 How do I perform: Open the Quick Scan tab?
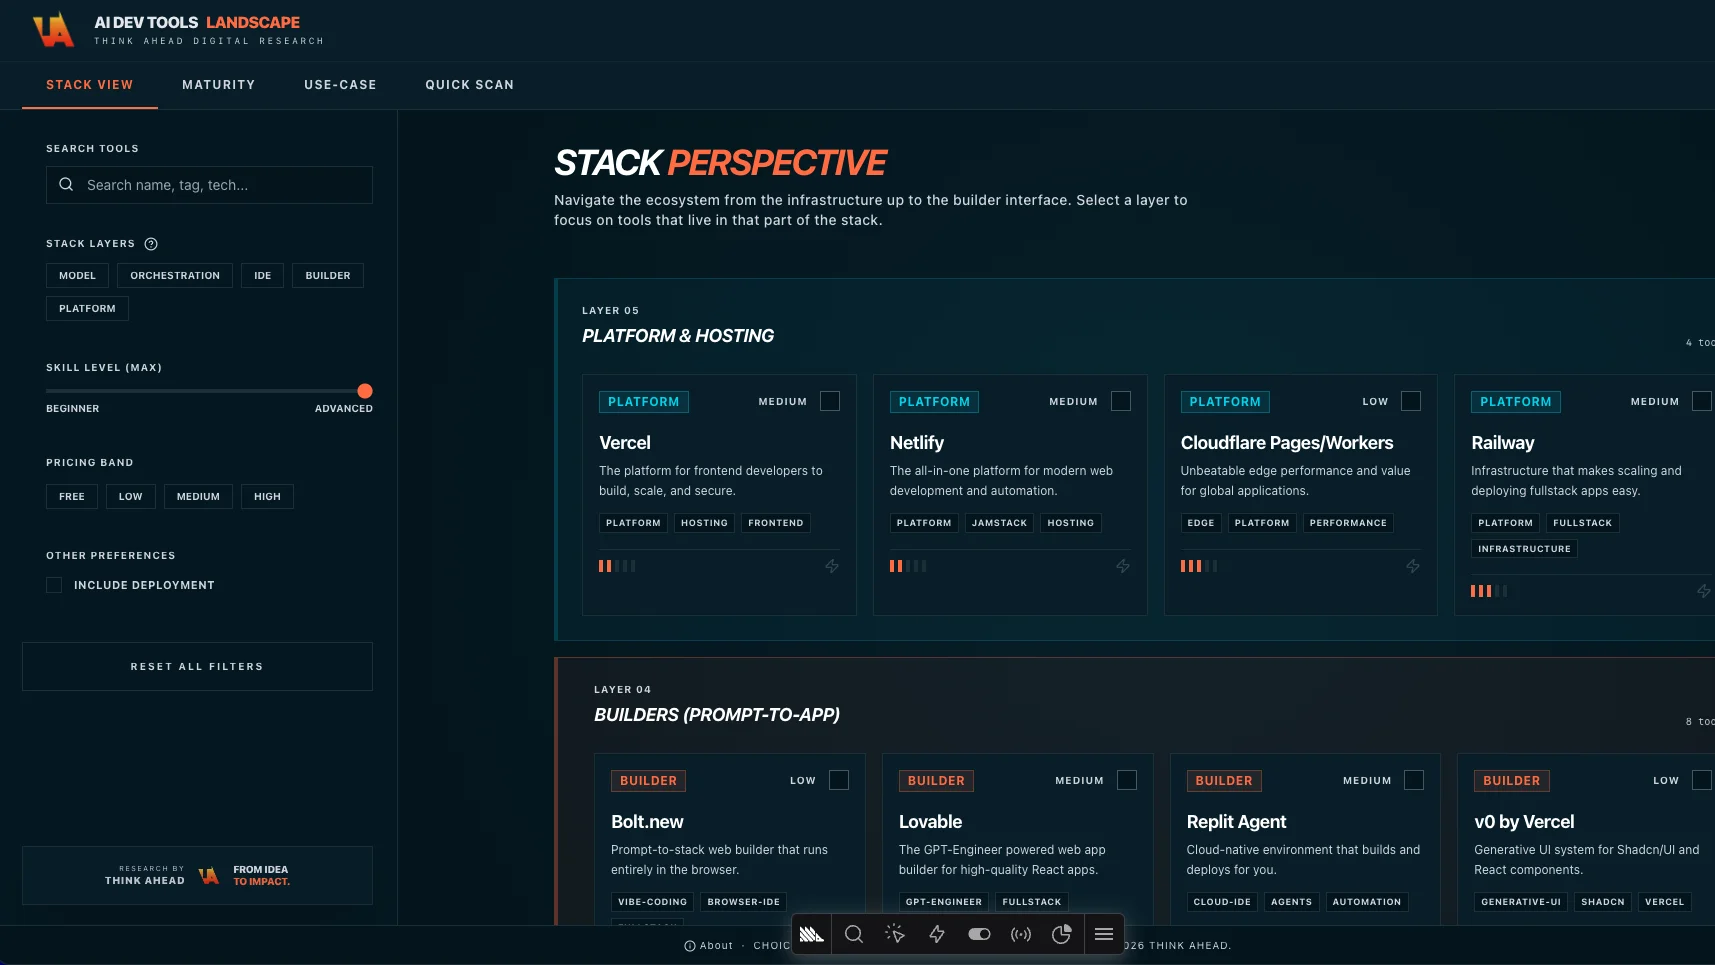click(469, 85)
